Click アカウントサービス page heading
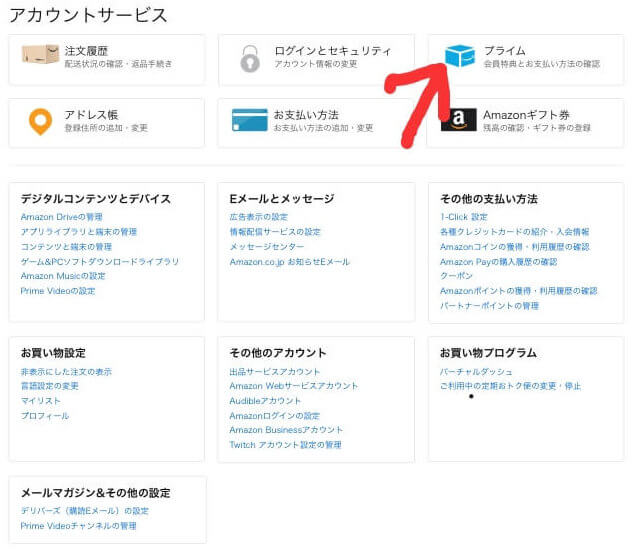636x555 pixels. tap(88, 15)
